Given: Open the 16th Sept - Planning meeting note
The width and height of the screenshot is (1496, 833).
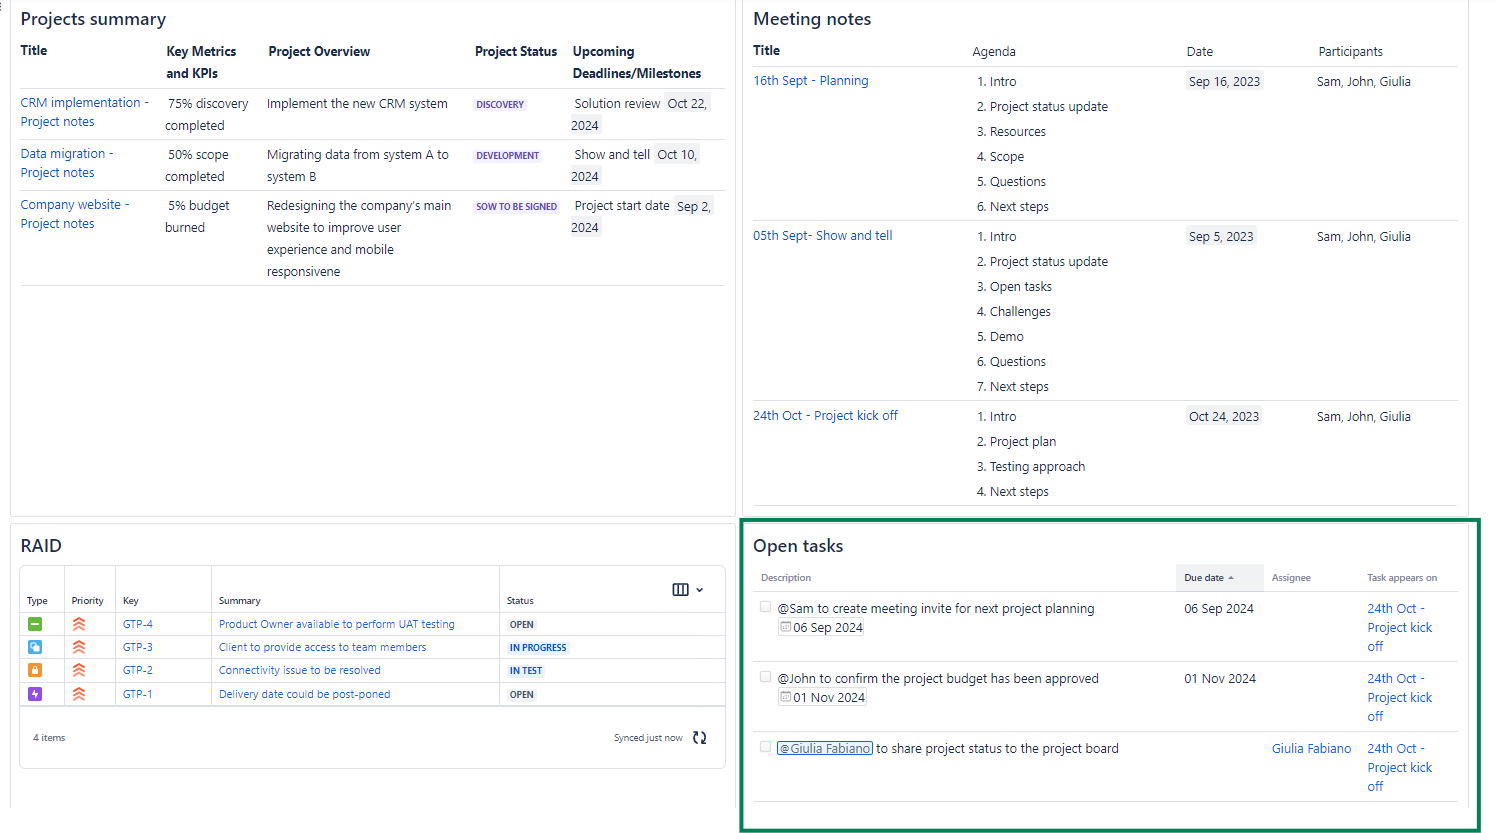Looking at the screenshot, I should coord(810,81).
